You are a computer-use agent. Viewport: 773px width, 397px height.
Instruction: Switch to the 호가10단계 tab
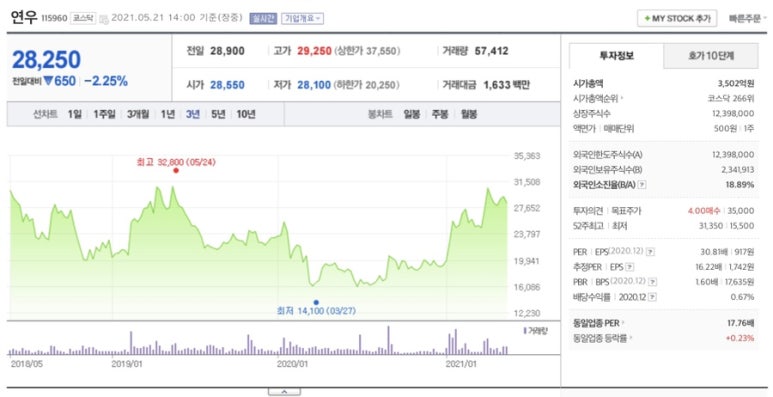pos(710,56)
